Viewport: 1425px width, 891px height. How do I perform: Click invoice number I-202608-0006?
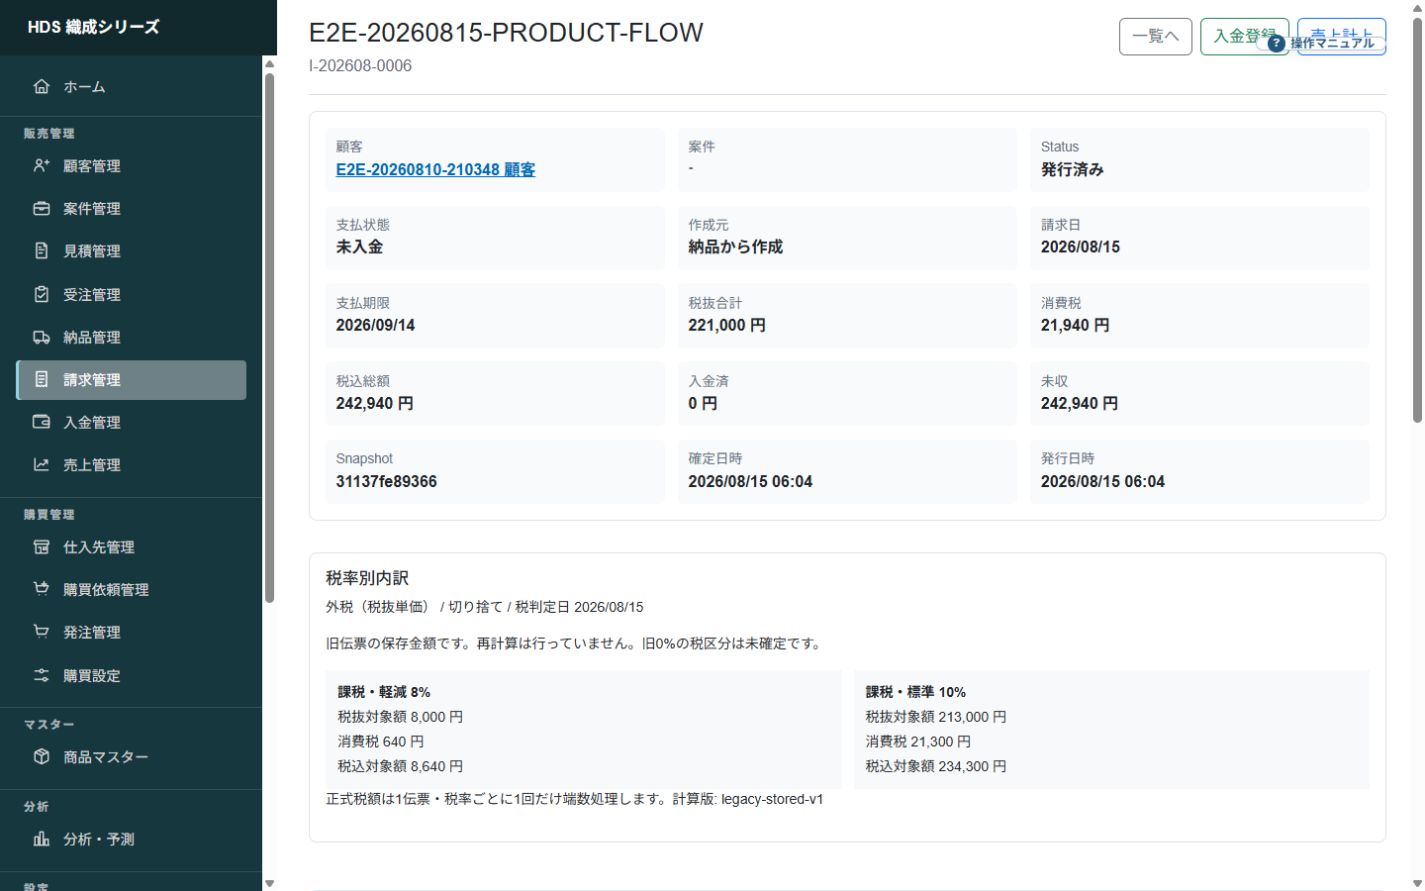(x=360, y=66)
